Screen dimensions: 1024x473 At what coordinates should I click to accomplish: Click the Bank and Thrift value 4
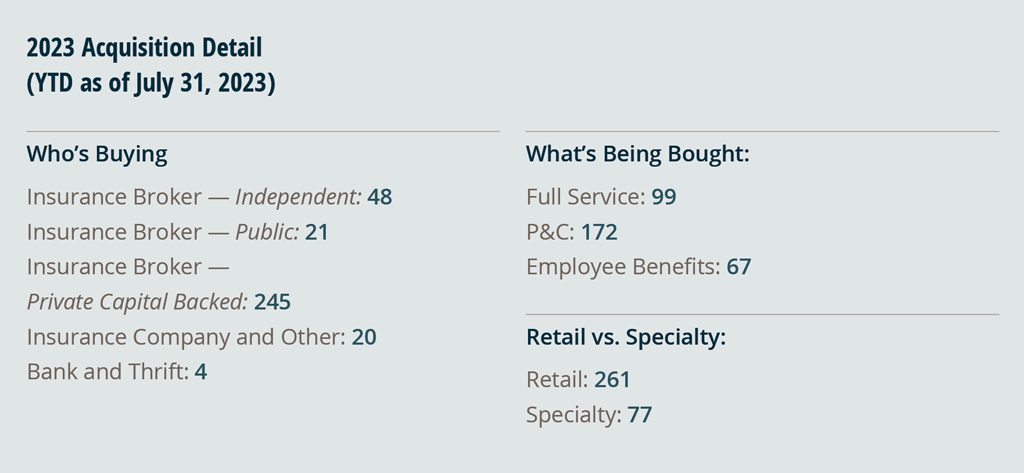(200, 372)
